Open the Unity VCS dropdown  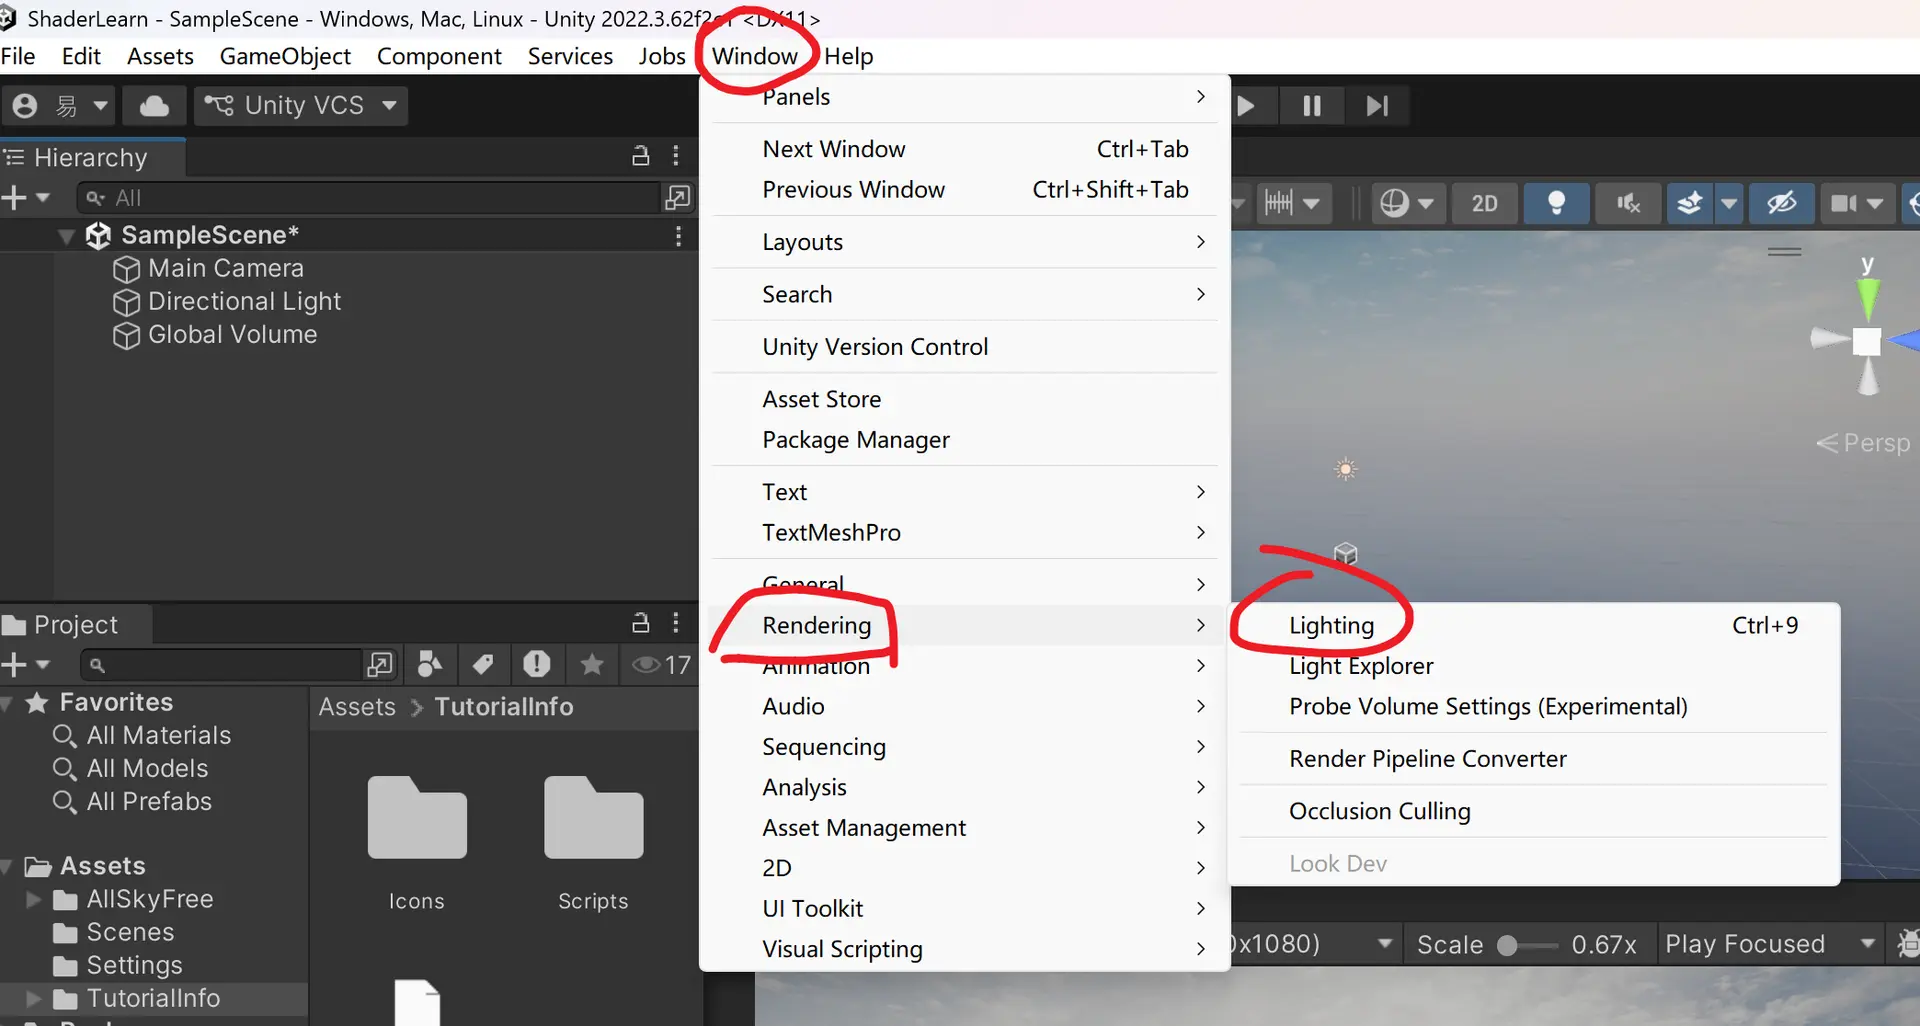tap(301, 105)
